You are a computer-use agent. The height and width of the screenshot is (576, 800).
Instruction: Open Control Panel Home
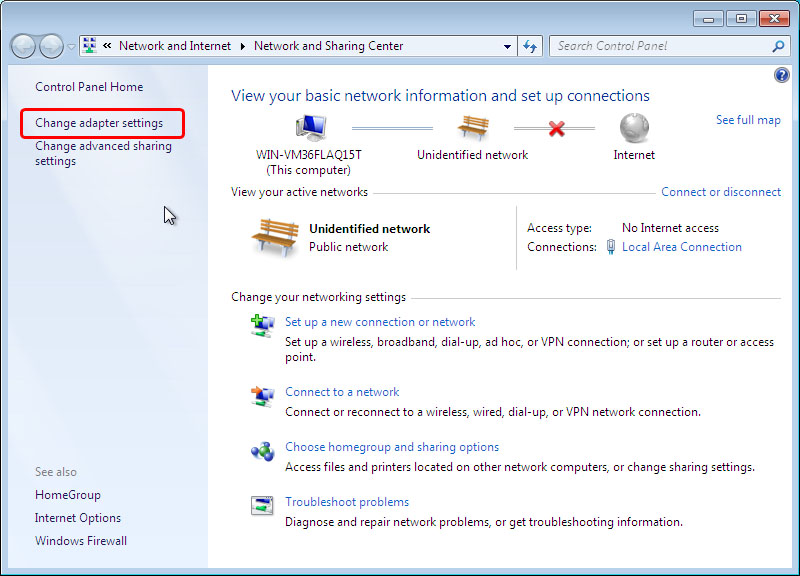click(89, 87)
